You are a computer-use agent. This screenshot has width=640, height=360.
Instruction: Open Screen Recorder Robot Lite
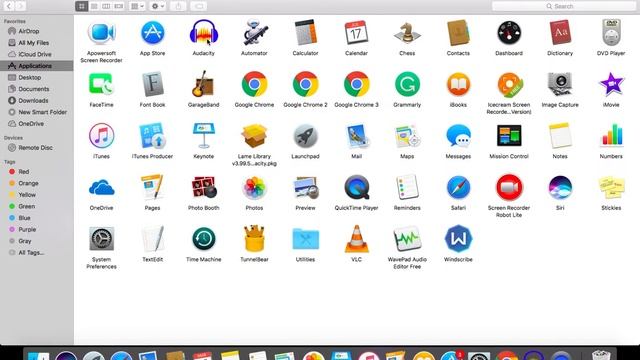509,187
